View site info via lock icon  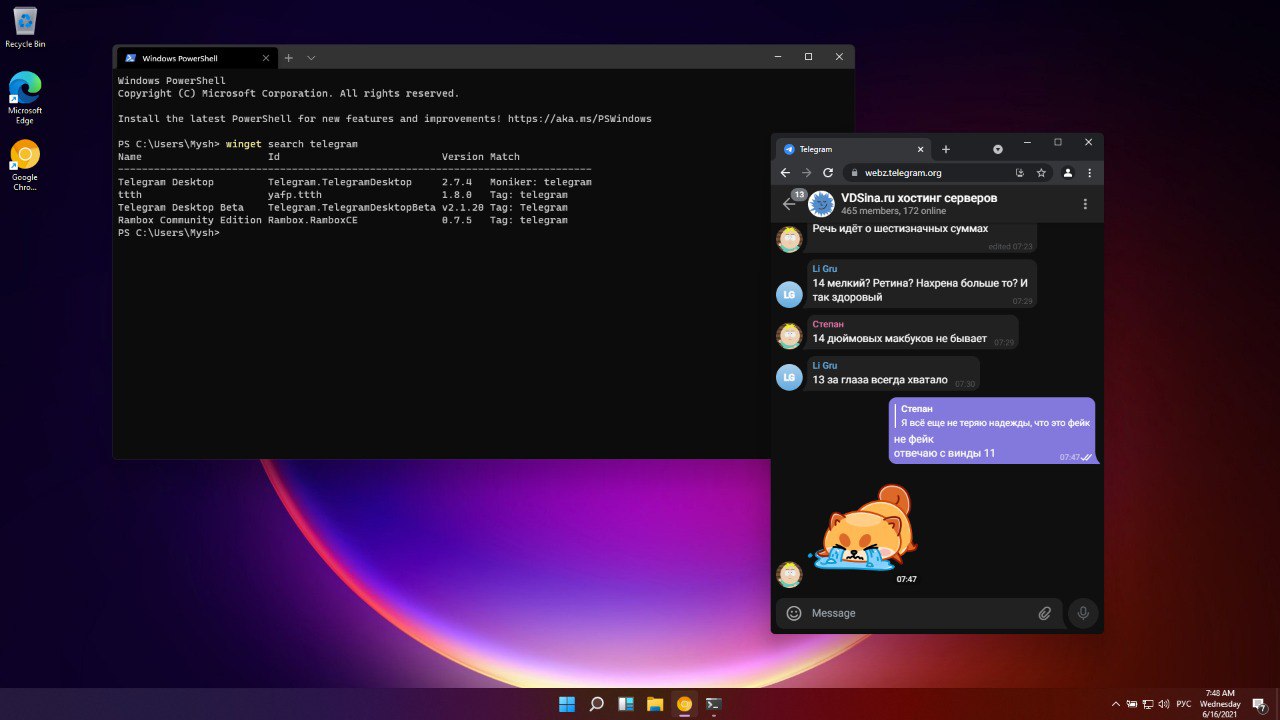pos(854,173)
